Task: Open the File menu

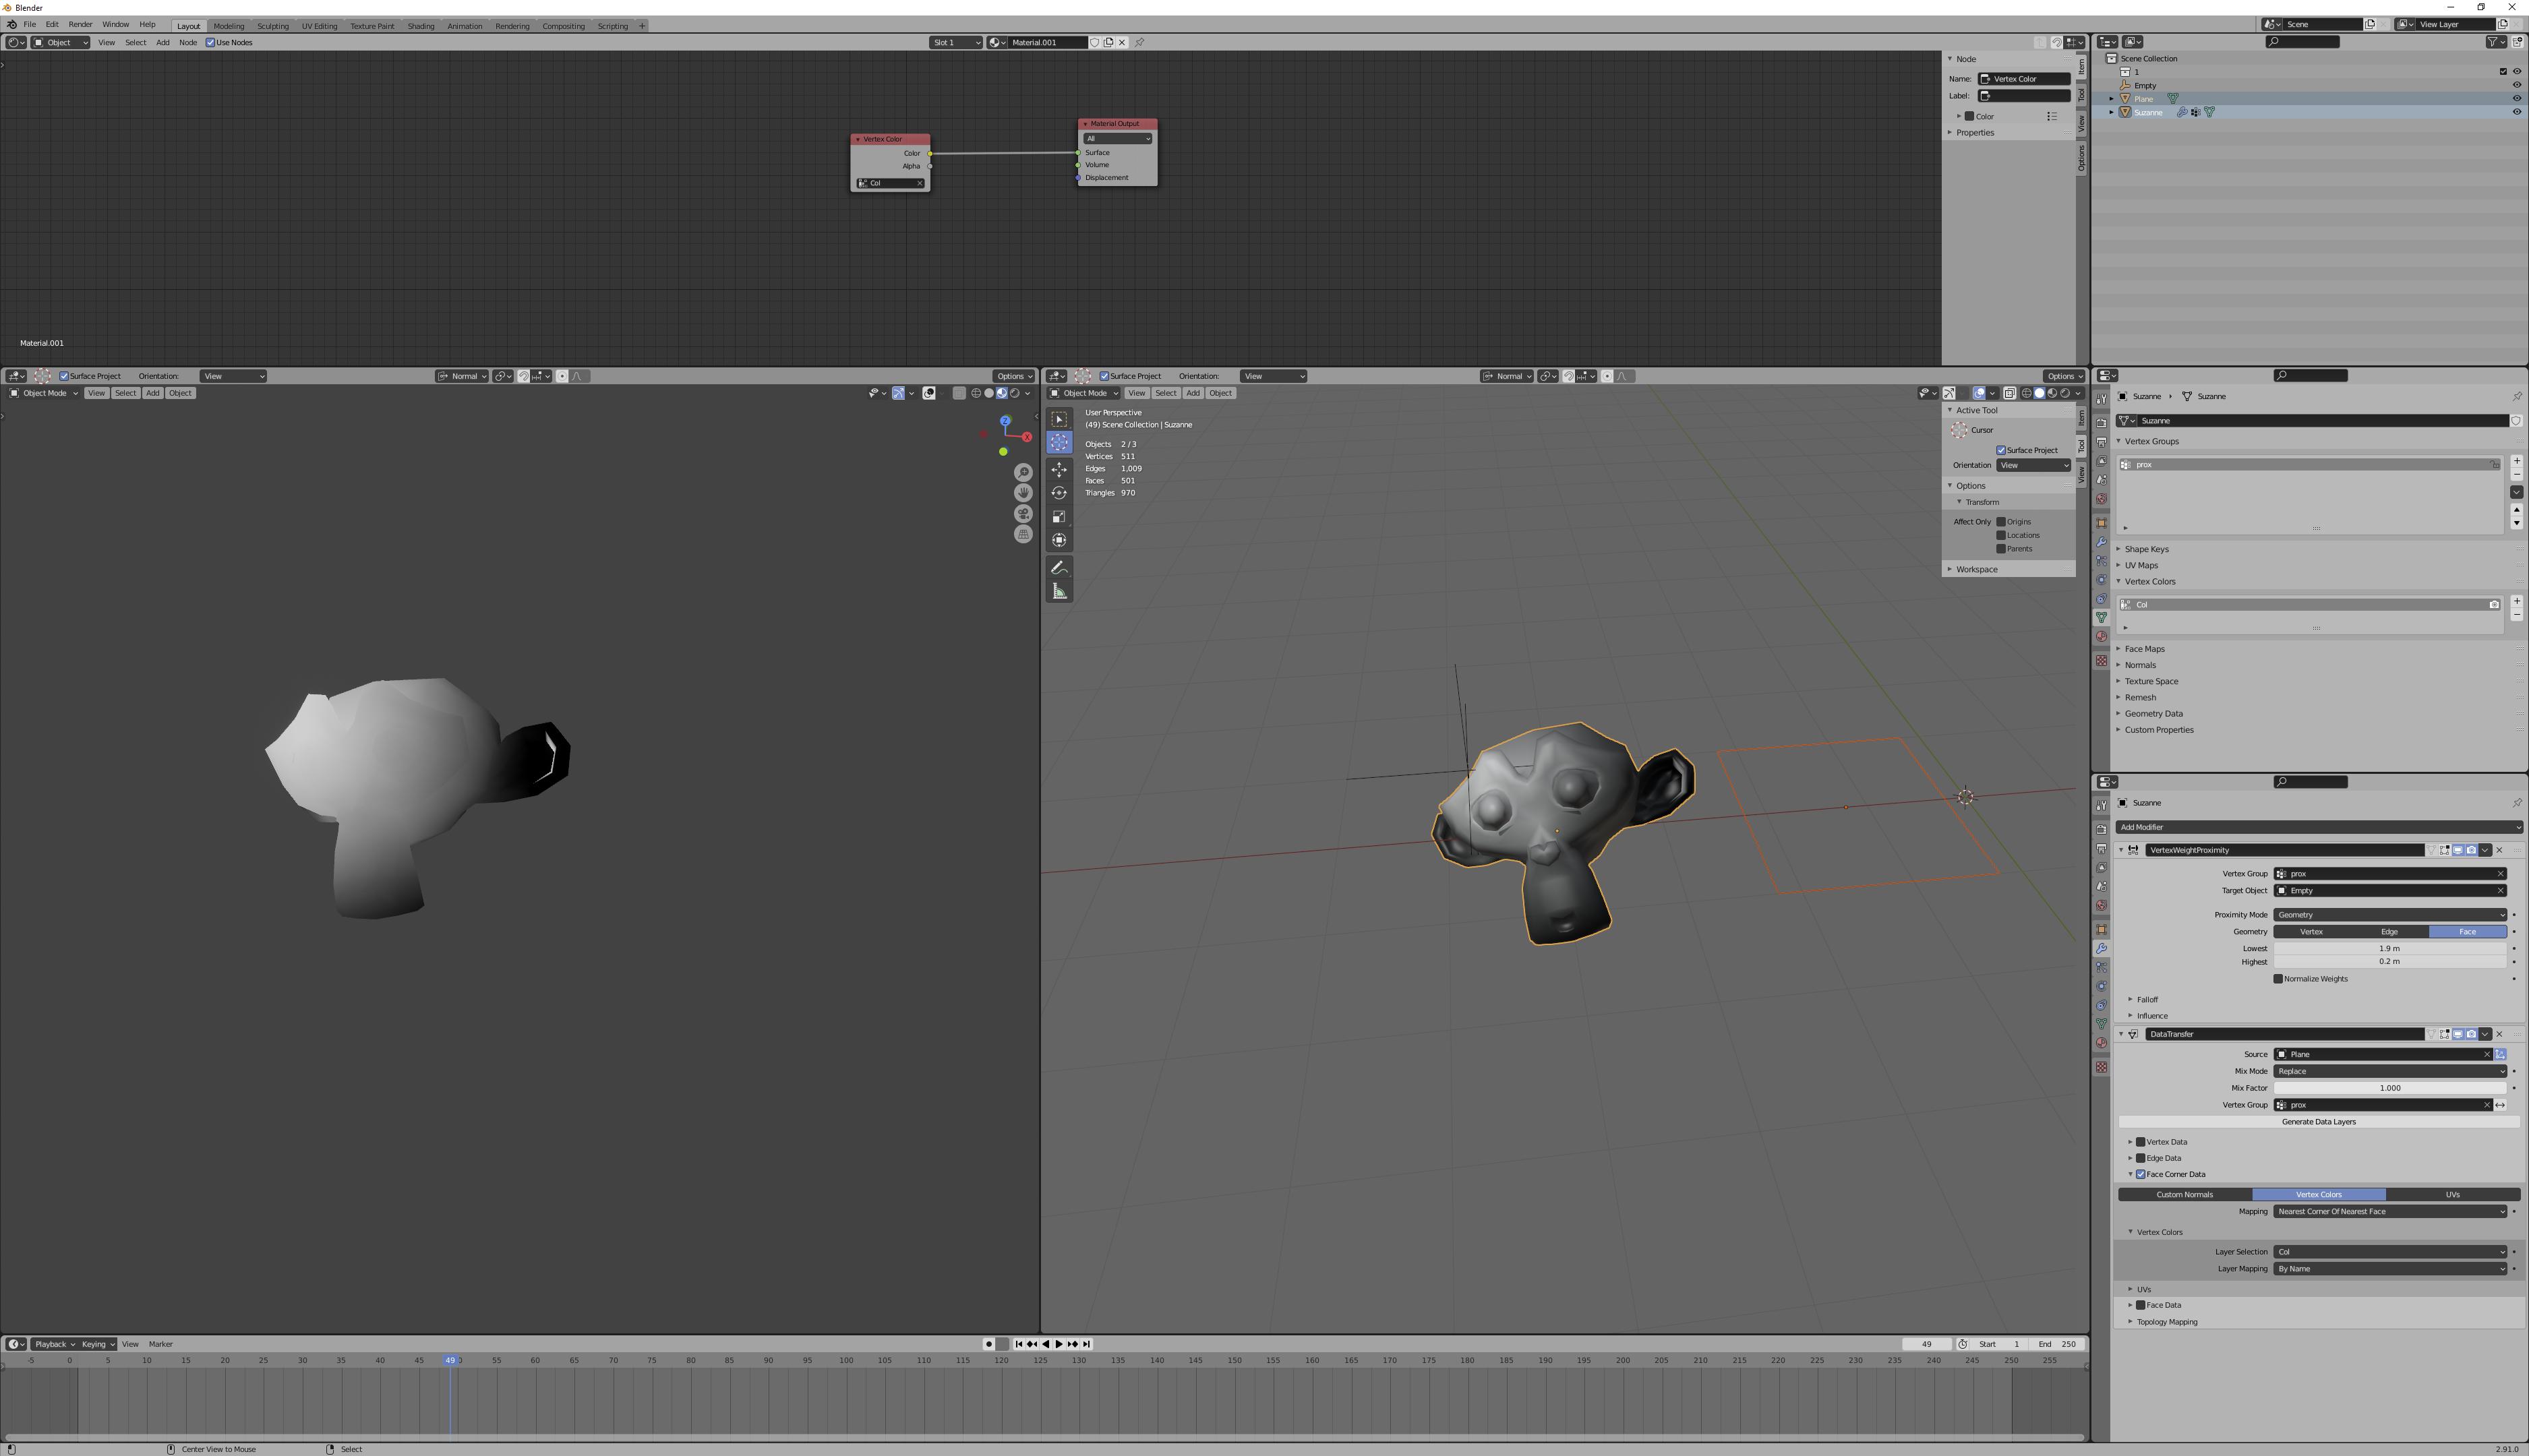Action: 30,24
